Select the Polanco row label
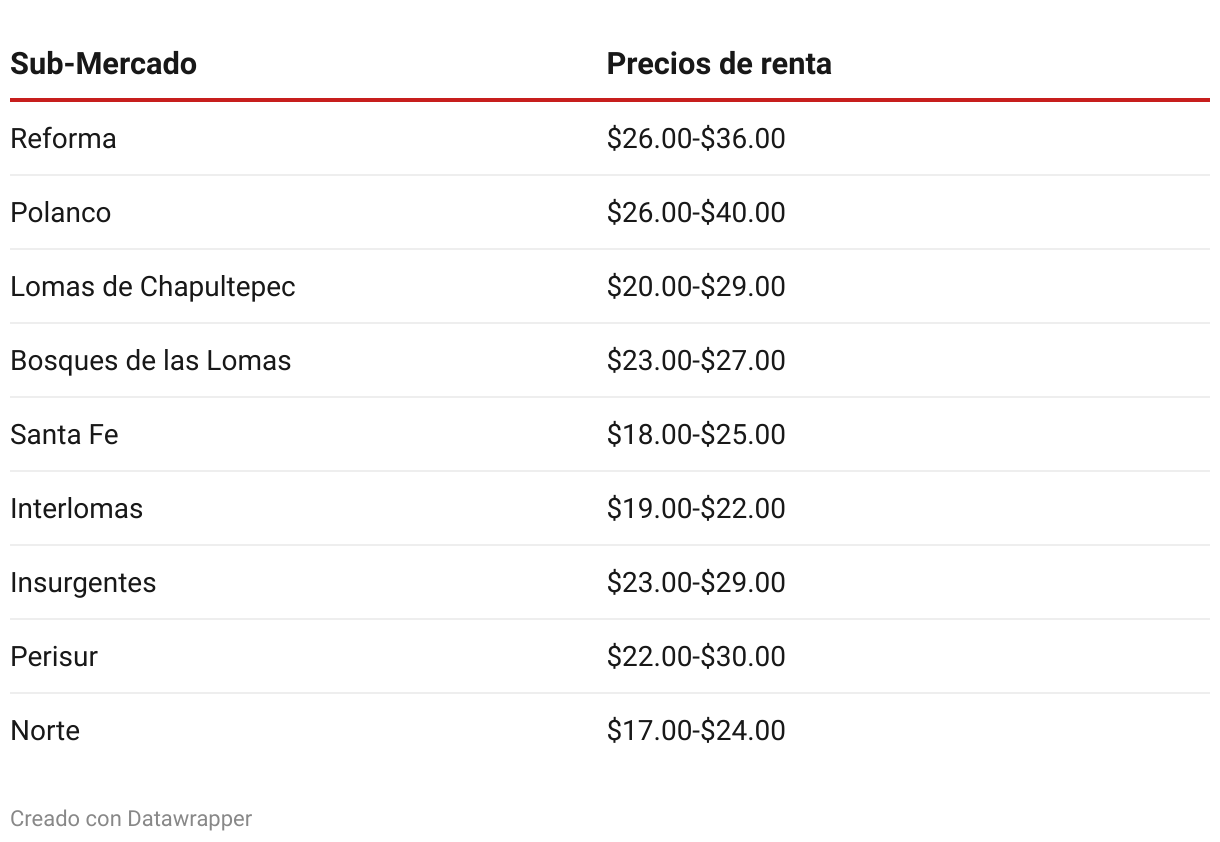The width and height of the screenshot is (1220, 842). tap(60, 212)
